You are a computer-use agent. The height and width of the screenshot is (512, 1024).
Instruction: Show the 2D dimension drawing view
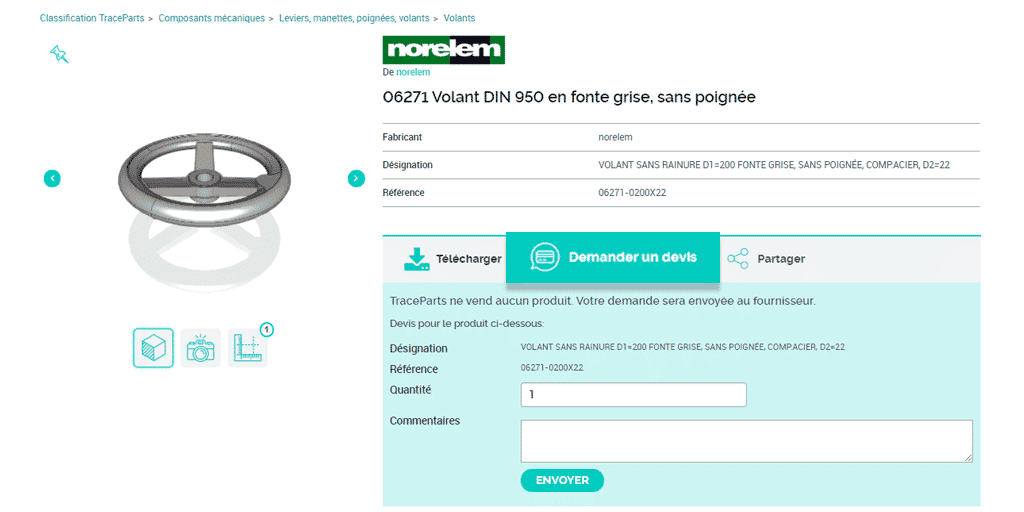click(247, 348)
